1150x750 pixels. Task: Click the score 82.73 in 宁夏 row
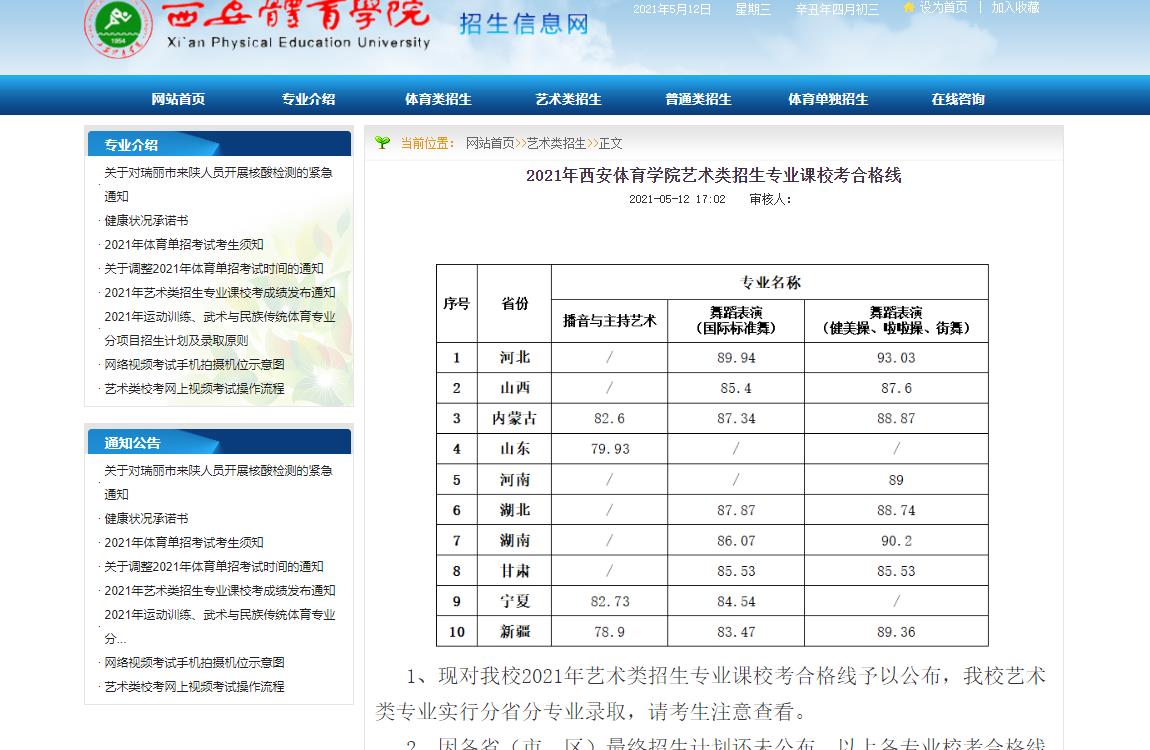pyautogui.click(x=609, y=601)
